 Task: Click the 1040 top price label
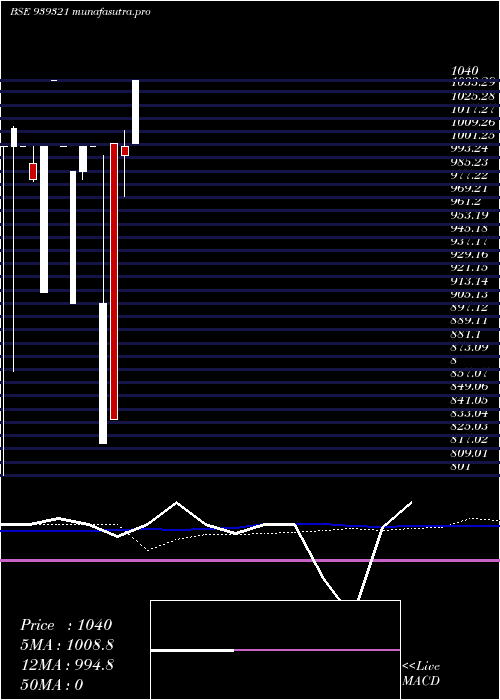pos(465,70)
